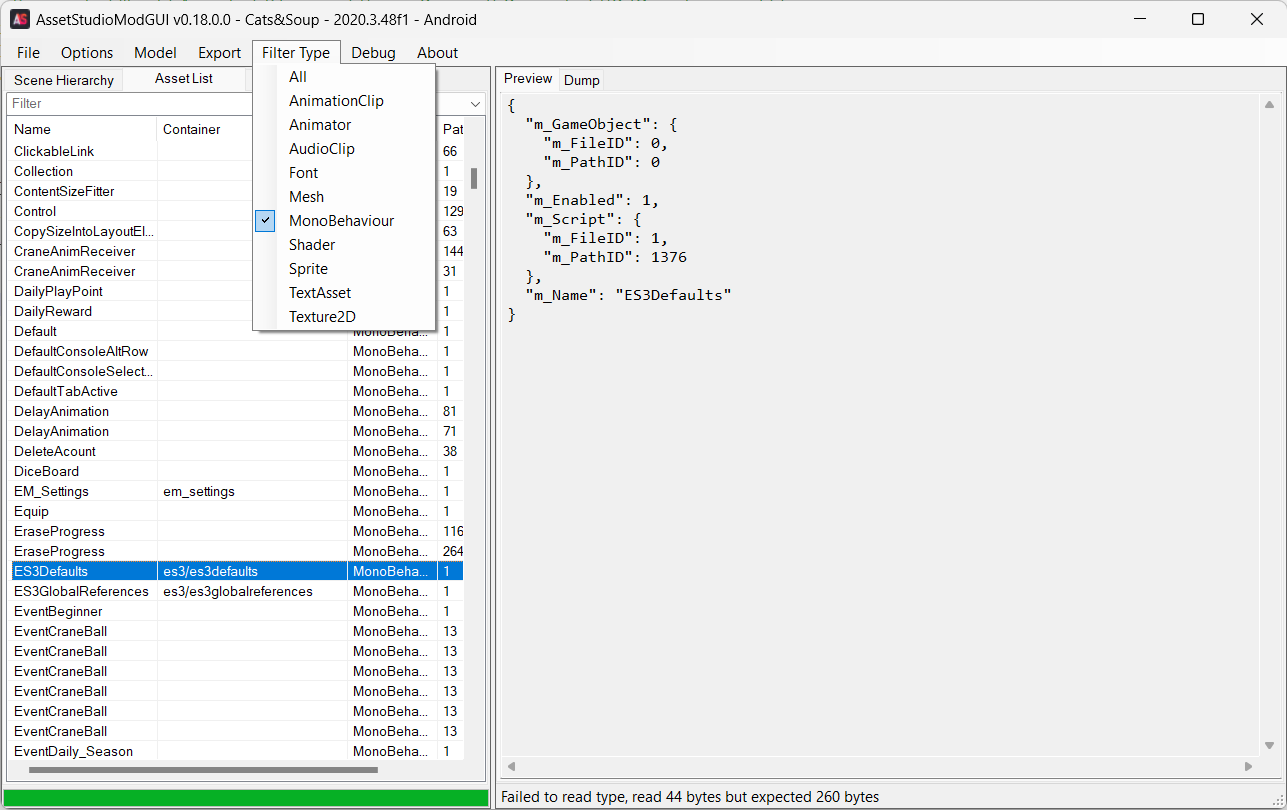Filter by AnimationClip type
Image resolution: width=1287 pixels, height=810 pixels.
tap(344, 101)
